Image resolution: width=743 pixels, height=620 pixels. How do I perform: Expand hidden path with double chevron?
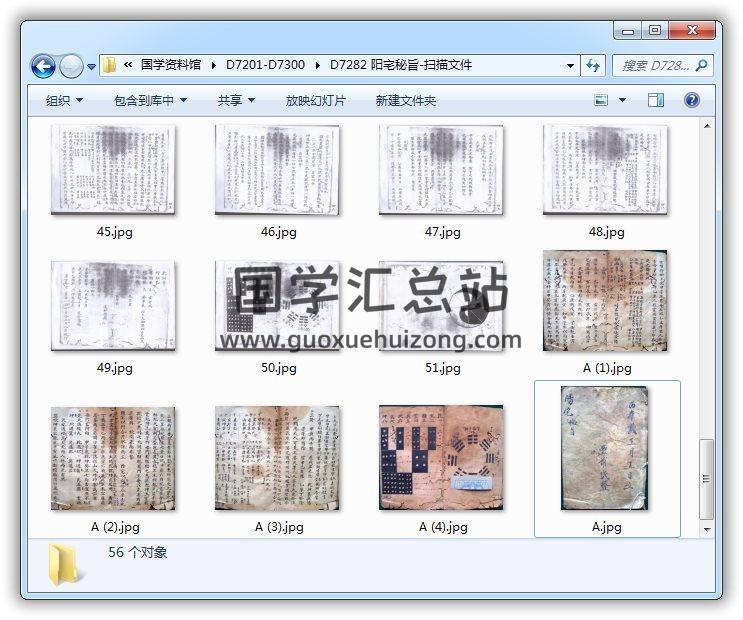click(128, 64)
